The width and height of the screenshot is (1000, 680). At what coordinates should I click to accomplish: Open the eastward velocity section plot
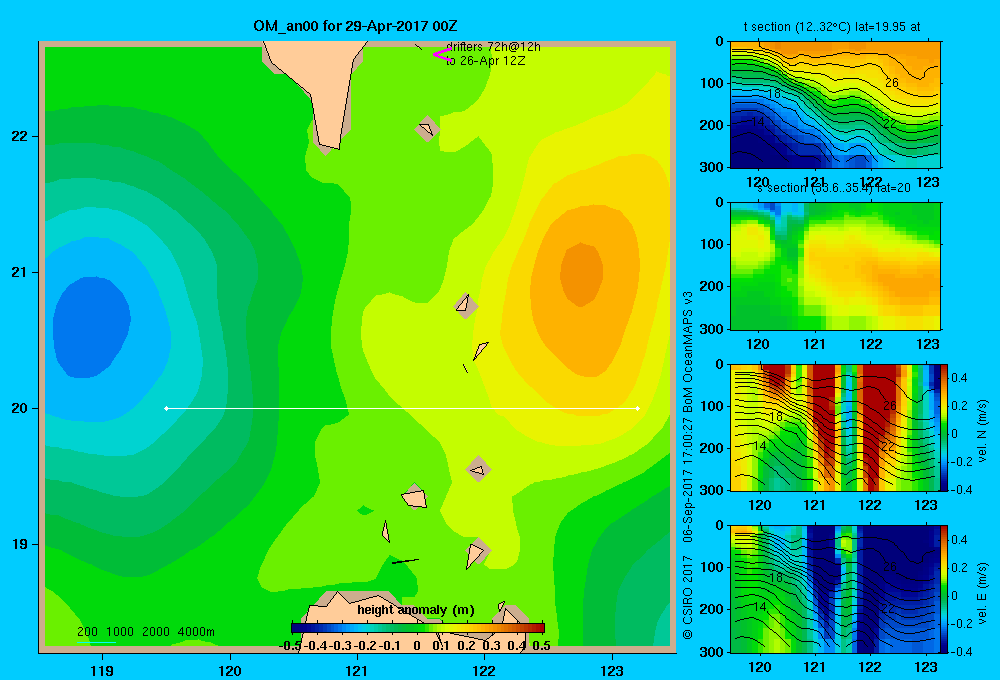[835, 589]
